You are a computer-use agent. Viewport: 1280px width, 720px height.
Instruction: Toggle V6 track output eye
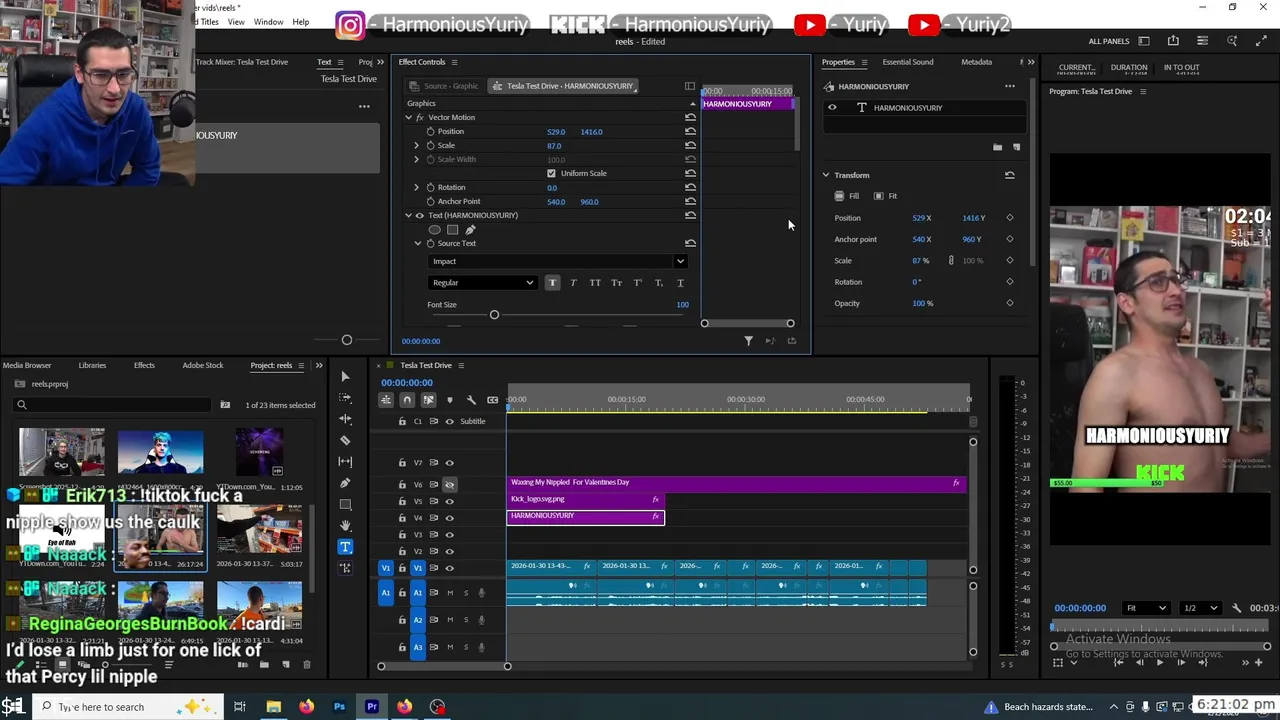[x=449, y=484]
